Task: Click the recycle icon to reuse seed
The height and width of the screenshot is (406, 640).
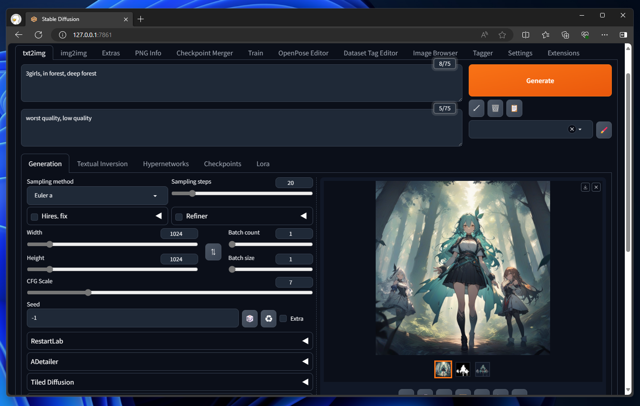Action: [268, 319]
